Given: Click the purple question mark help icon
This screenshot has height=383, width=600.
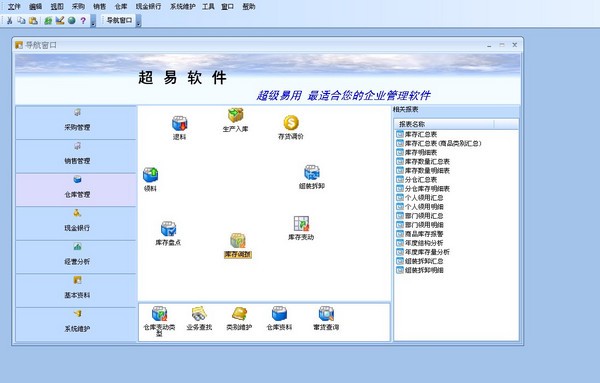Looking at the screenshot, I should click(x=83, y=20).
